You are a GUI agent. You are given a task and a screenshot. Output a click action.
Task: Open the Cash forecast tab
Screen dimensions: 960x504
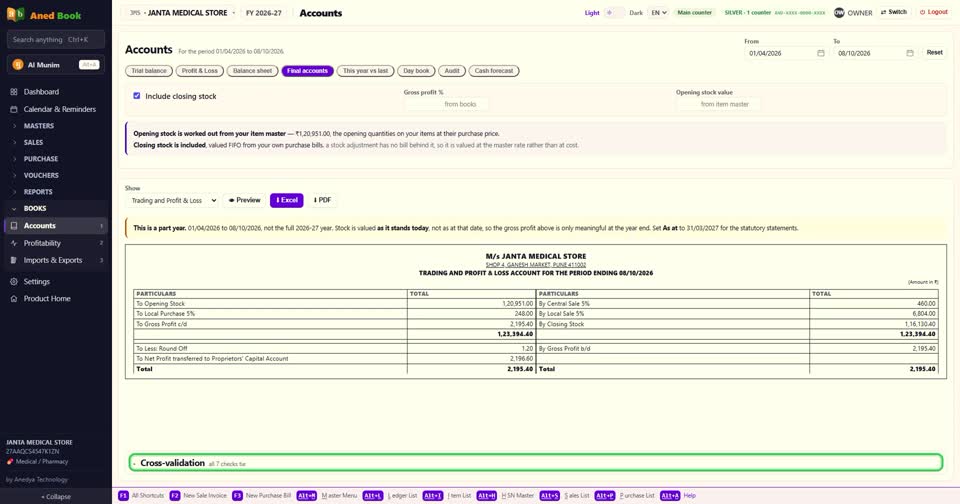pyautogui.click(x=494, y=71)
